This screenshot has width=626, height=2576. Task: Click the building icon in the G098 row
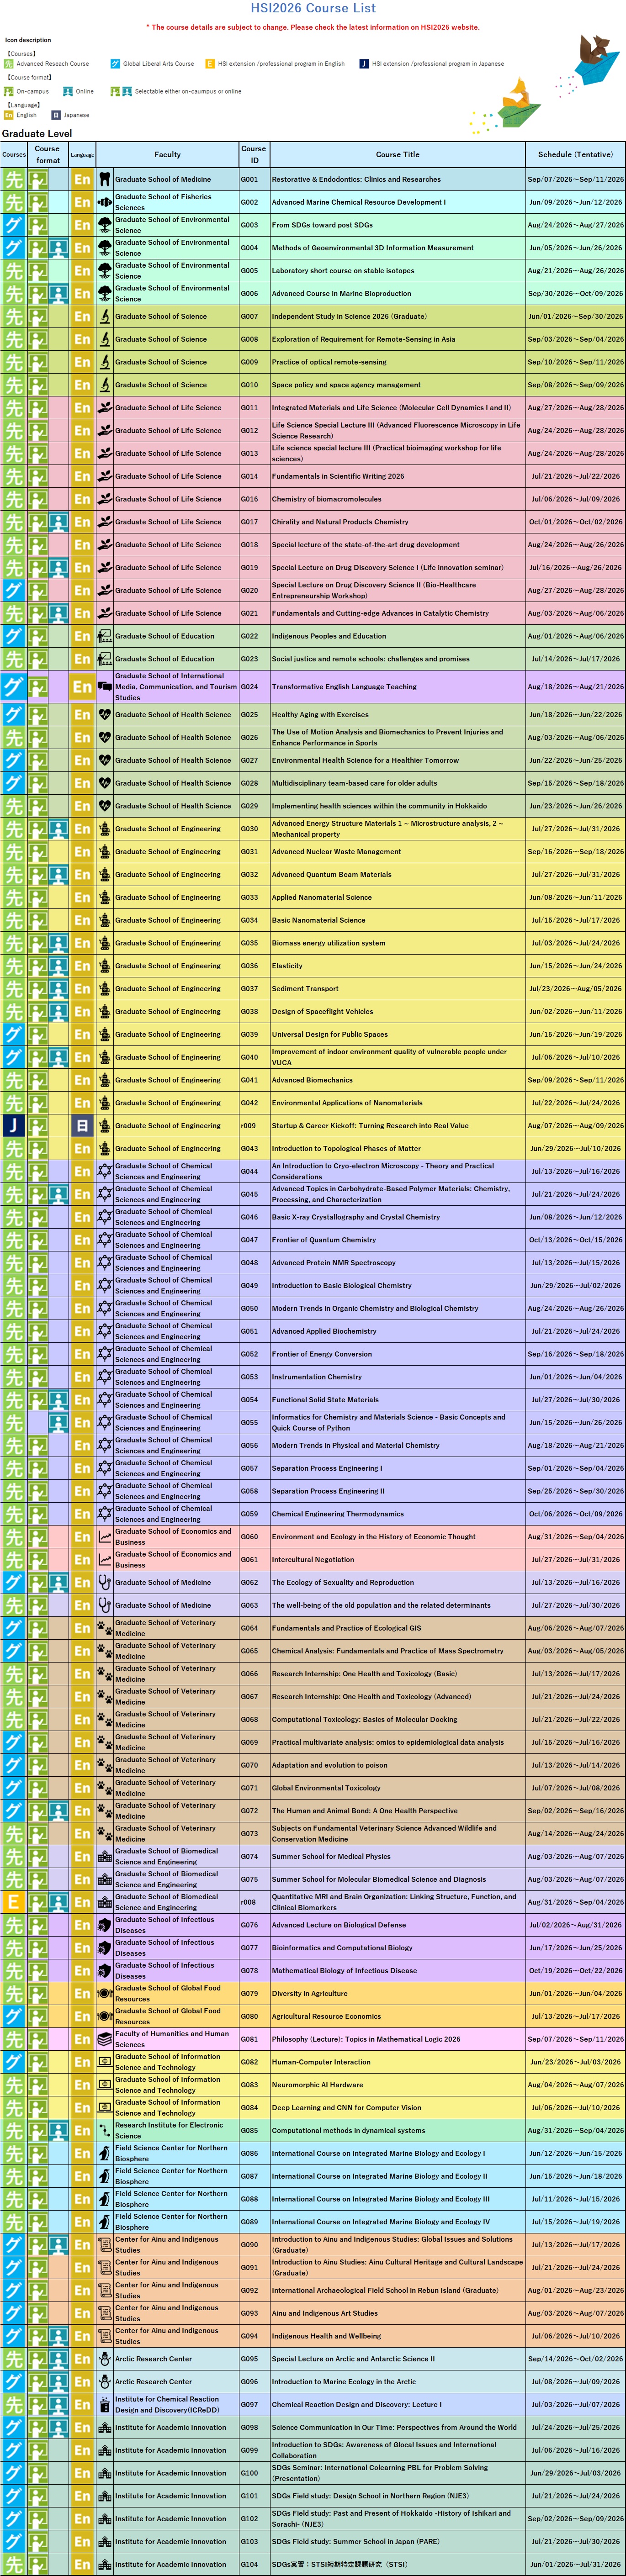tap(105, 2427)
